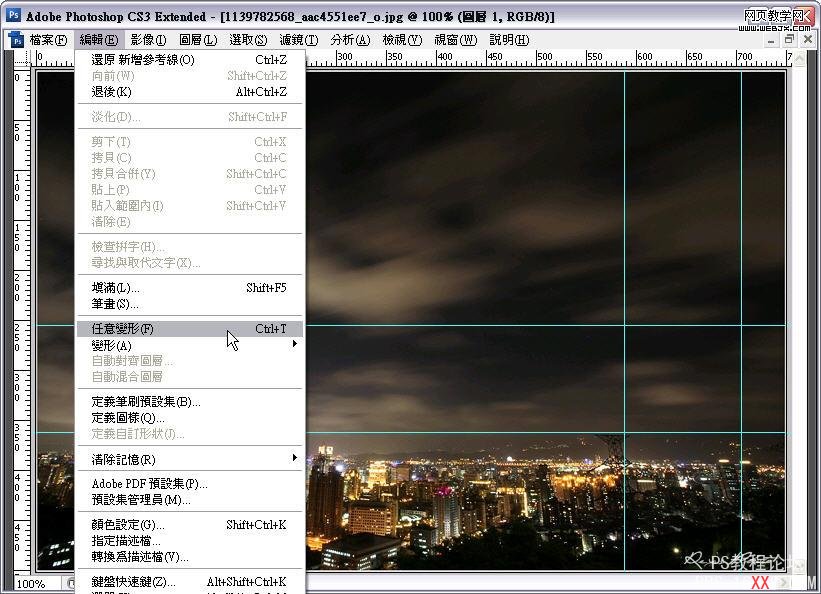Click the vertical scrollbar up arrow
The image size is (821, 594).
pyautogui.click(x=800, y=59)
